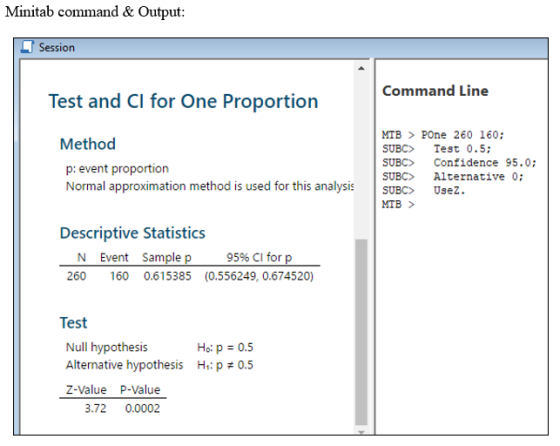This screenshot has height=446, width=560.
Task: Click the N column header
Action: pos(81,257)
